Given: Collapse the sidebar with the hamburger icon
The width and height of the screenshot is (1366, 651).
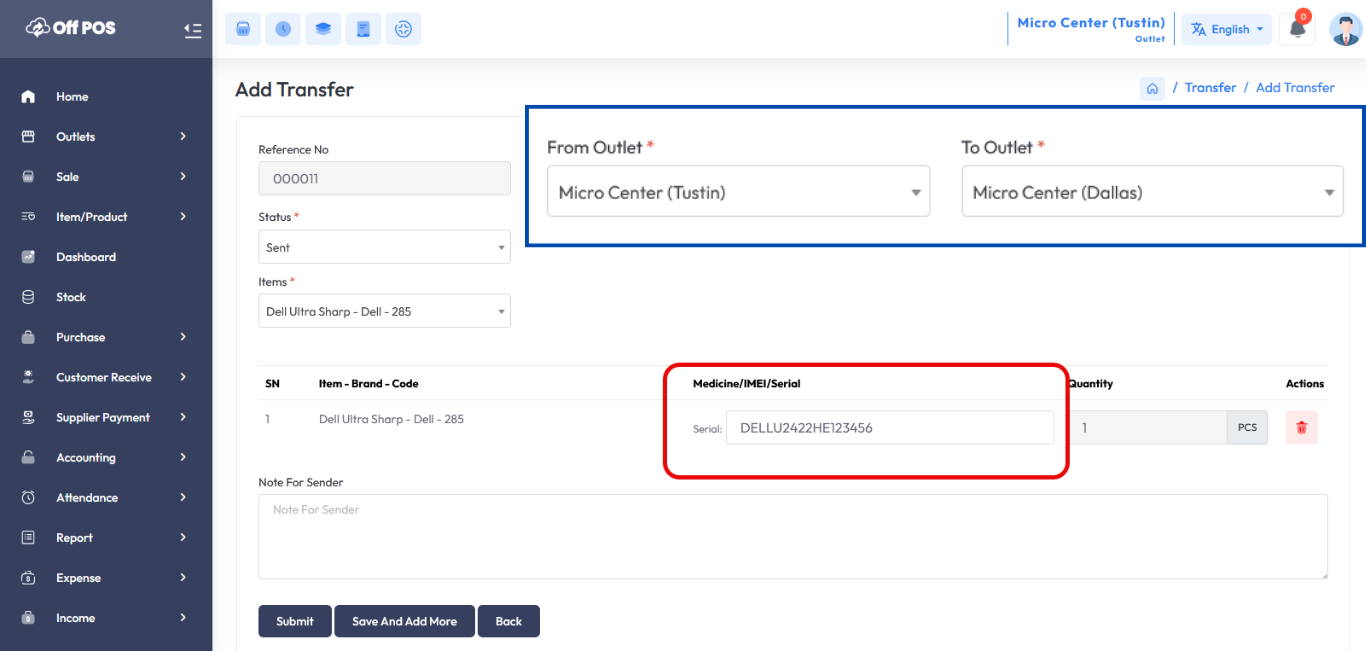Looking at the screenshot, I should [x=193, y=30].
